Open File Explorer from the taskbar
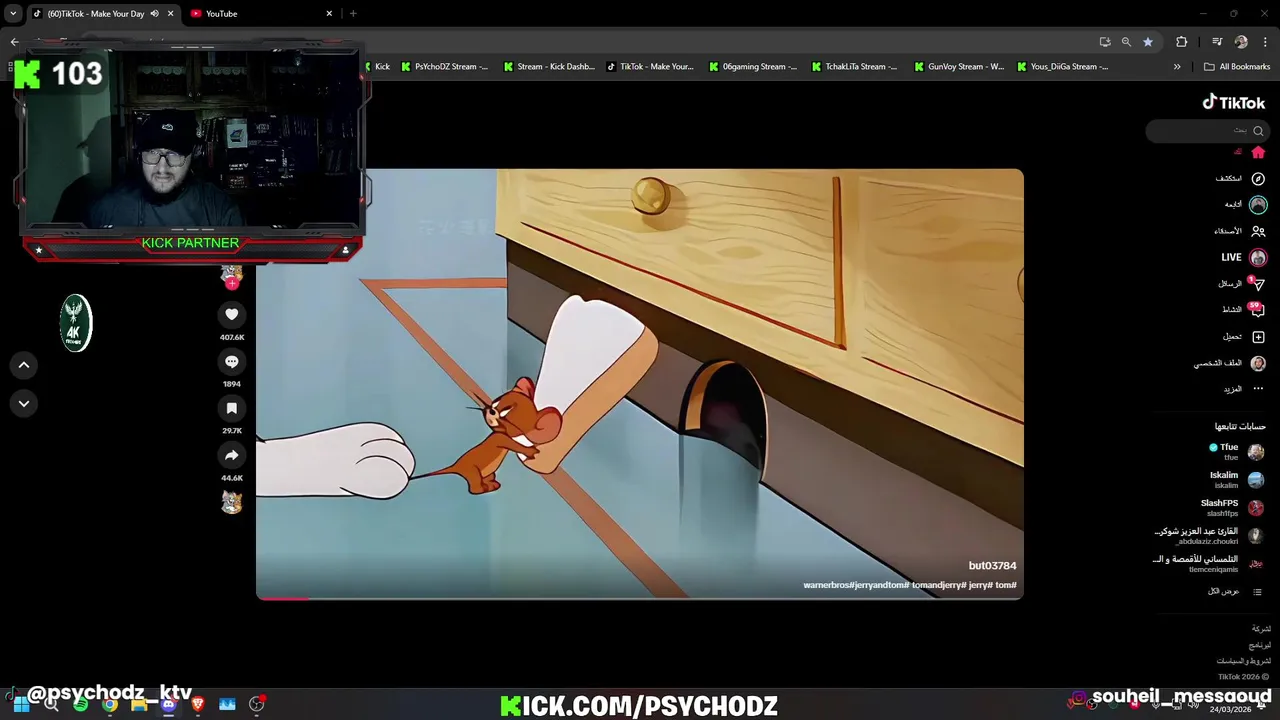Screen dimensions: 1280x720 139,704
